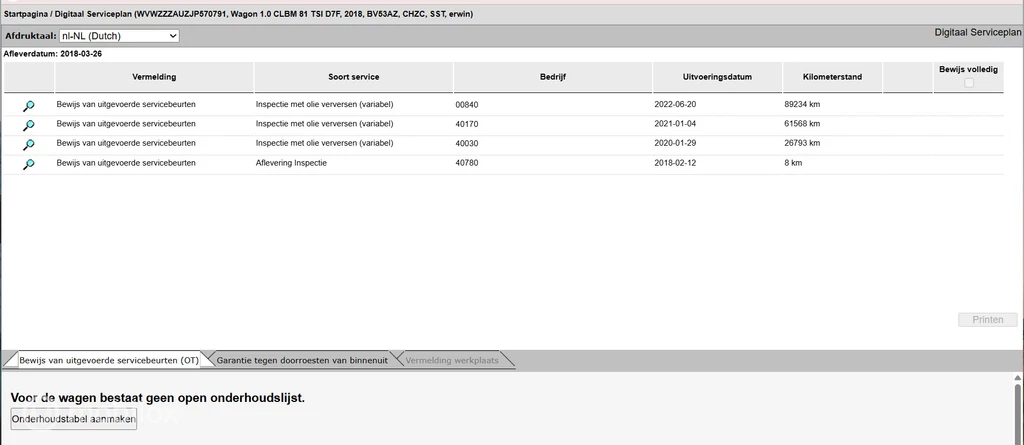1024x445 pixels.
Task: View details of the 2020-01-29 service record
Action: click(29, 145)
